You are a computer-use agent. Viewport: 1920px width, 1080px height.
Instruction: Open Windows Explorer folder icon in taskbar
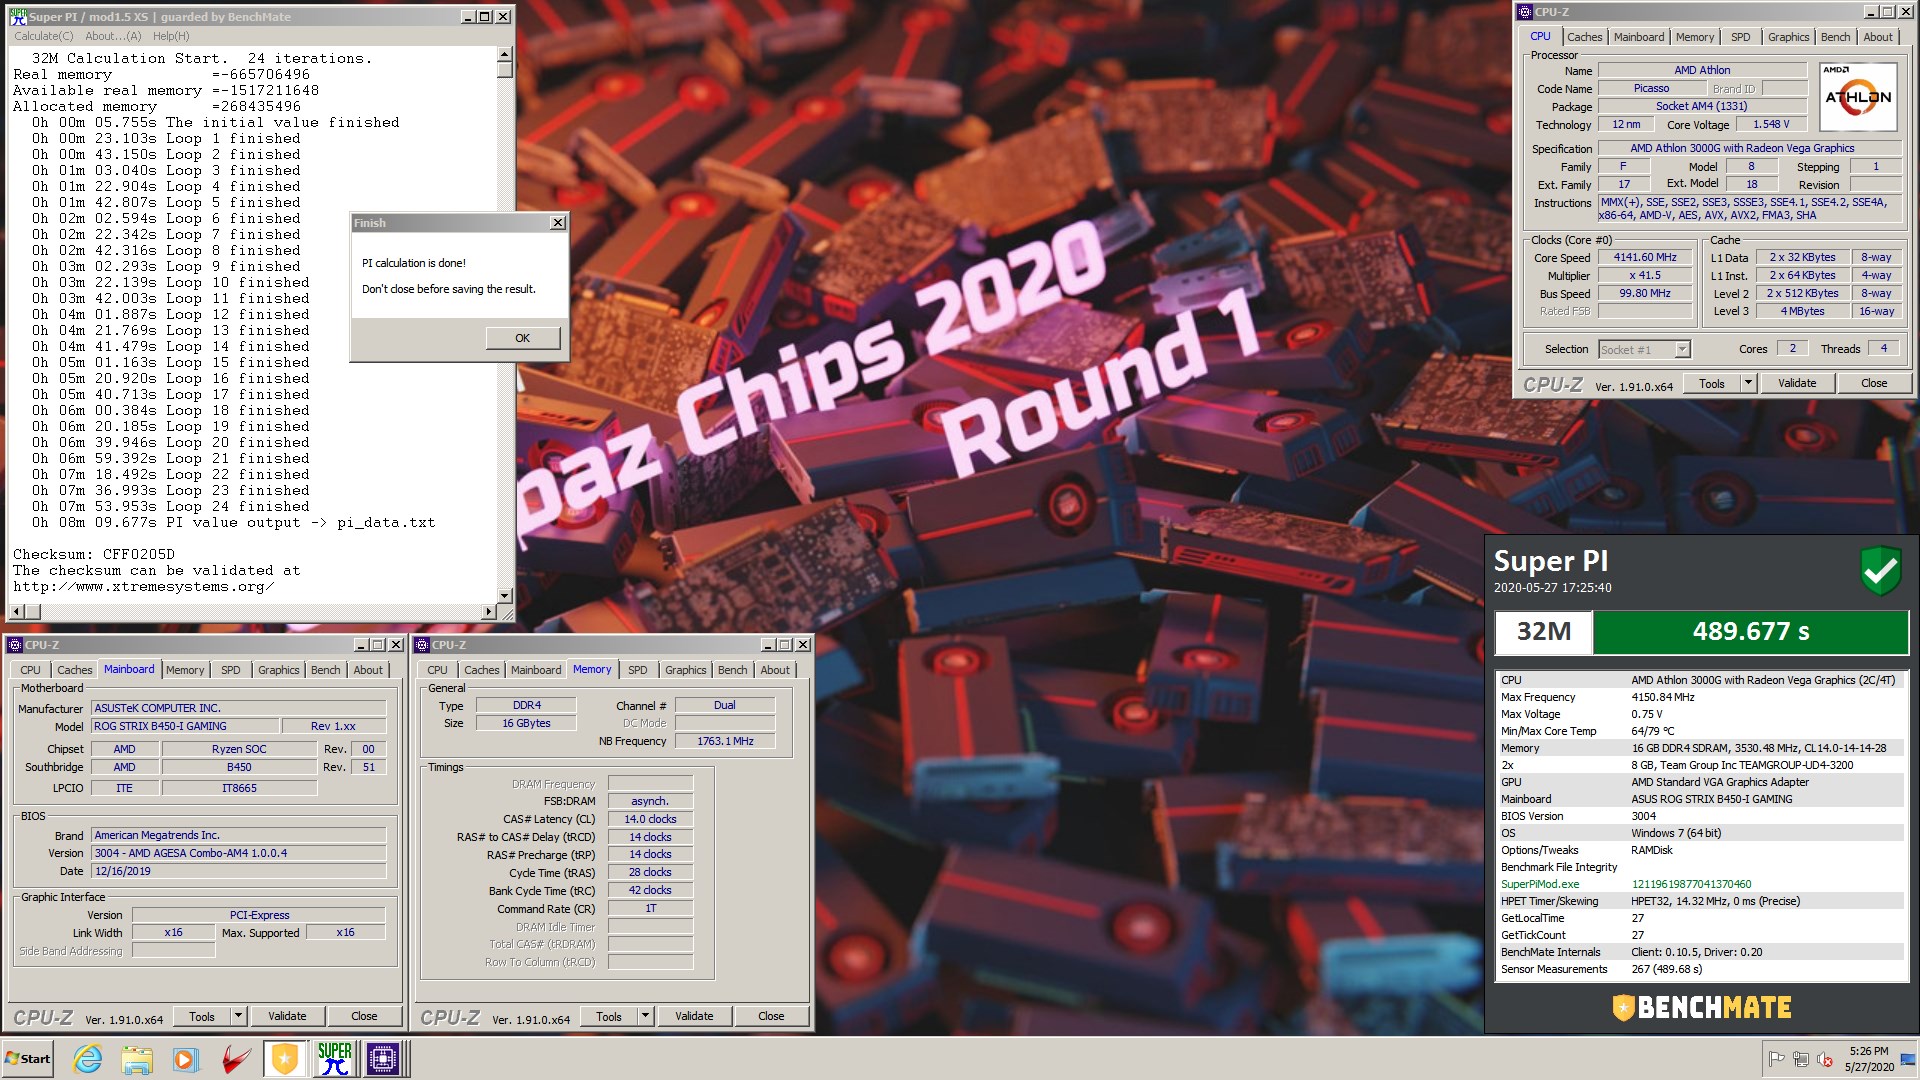137,1058
